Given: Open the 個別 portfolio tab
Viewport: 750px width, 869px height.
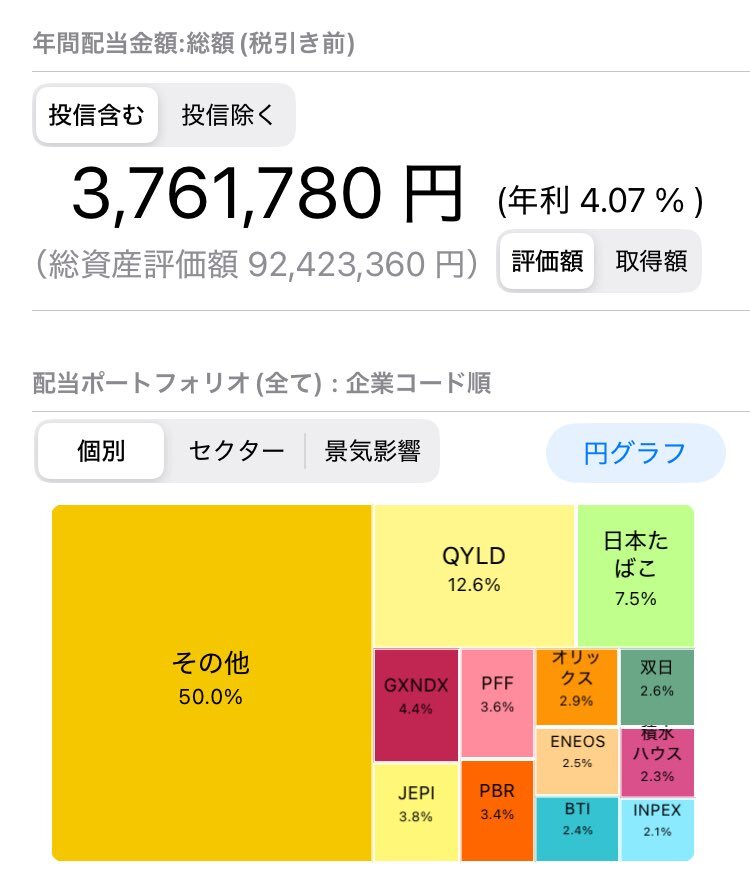Looking at the screenshot, I should tap(101, 451).
